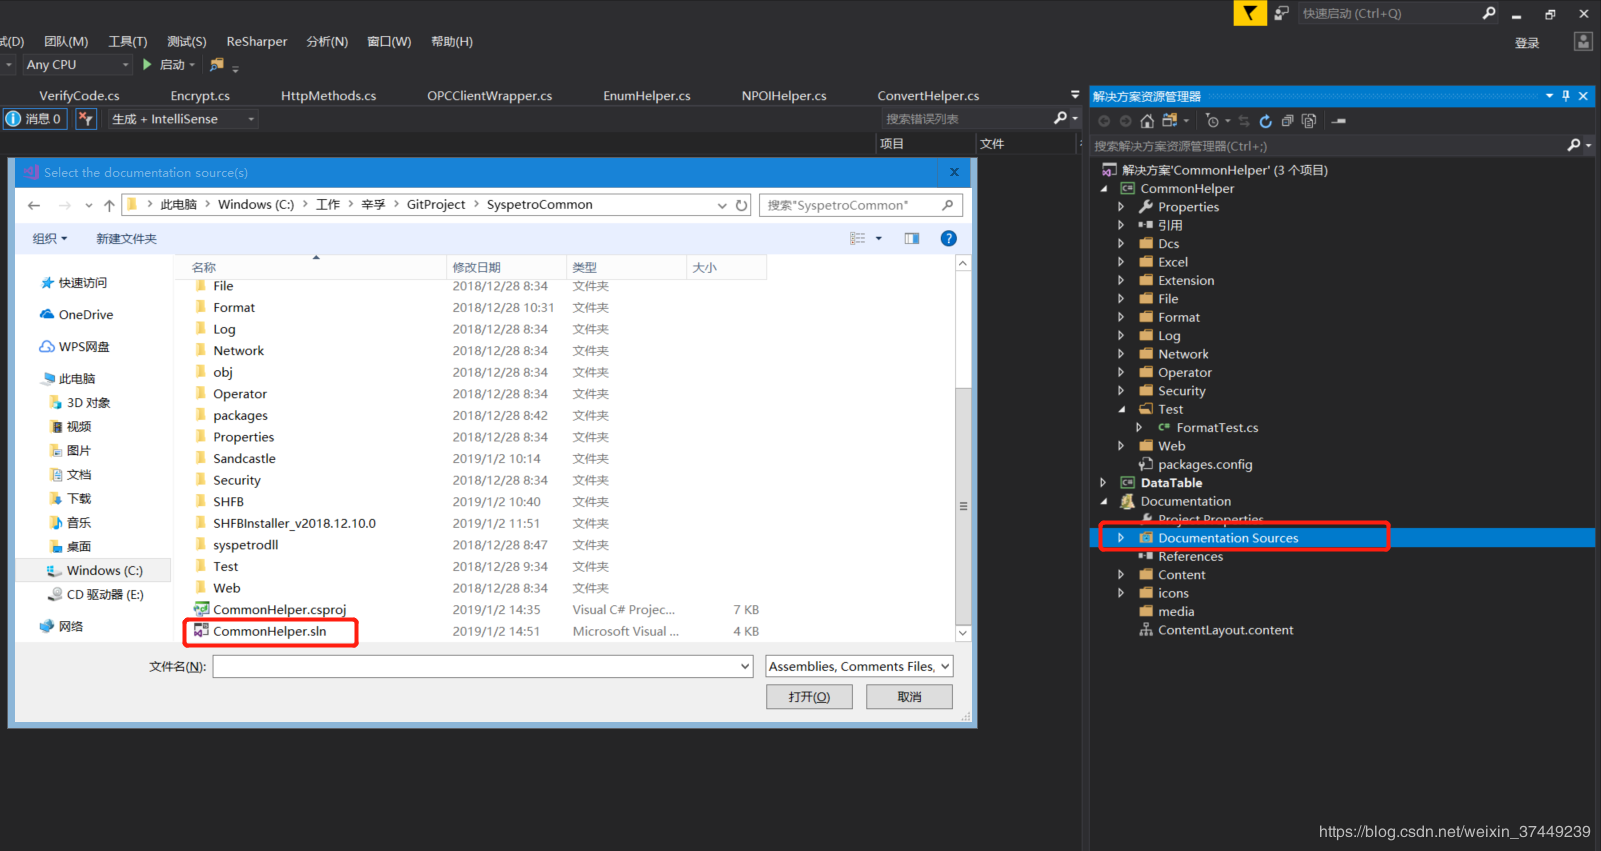Screen dimensions: 1601x851
Task: Click Show All Files icon in Solution Explorer
Action: tap(1309, 121)
